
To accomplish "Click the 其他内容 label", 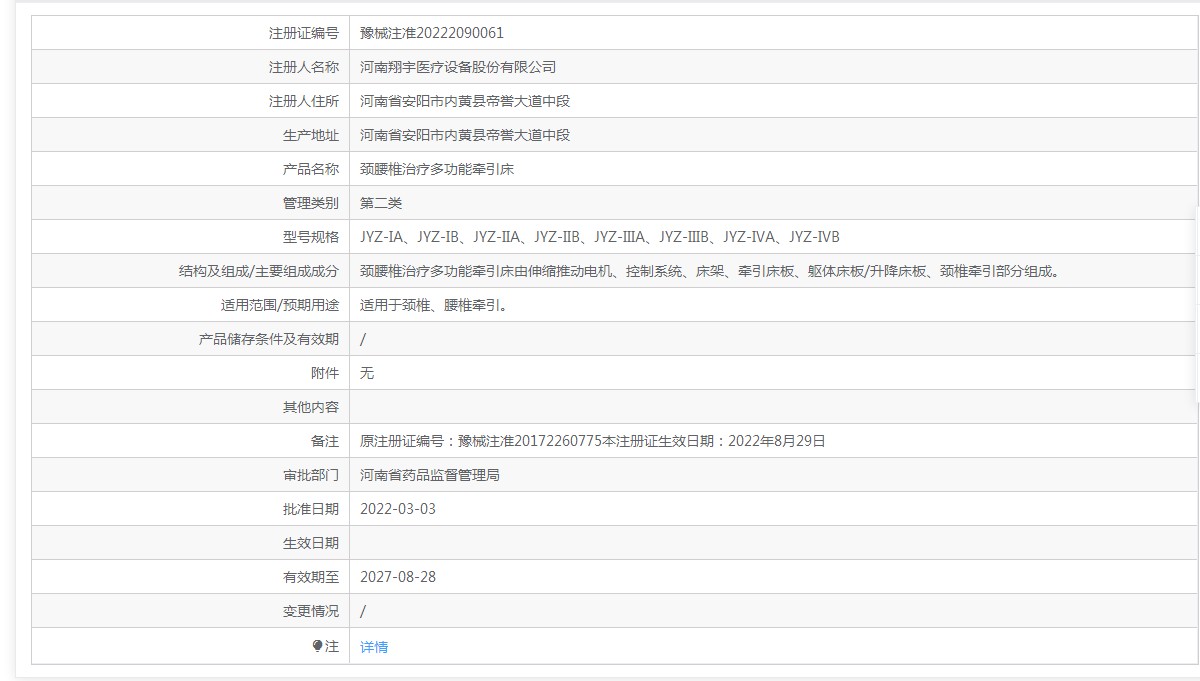I will (x=311, y=407).
